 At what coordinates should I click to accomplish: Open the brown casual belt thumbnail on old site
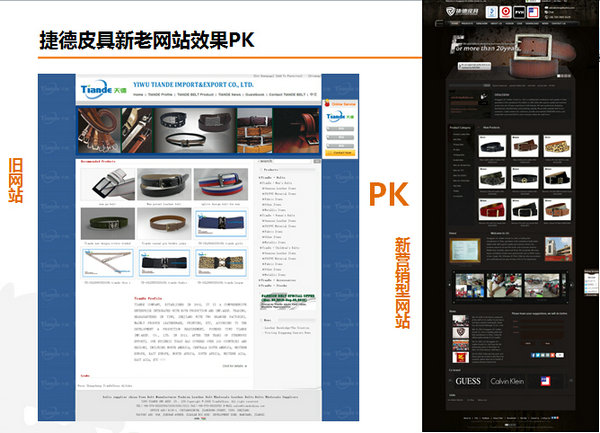tap(164, 224)
